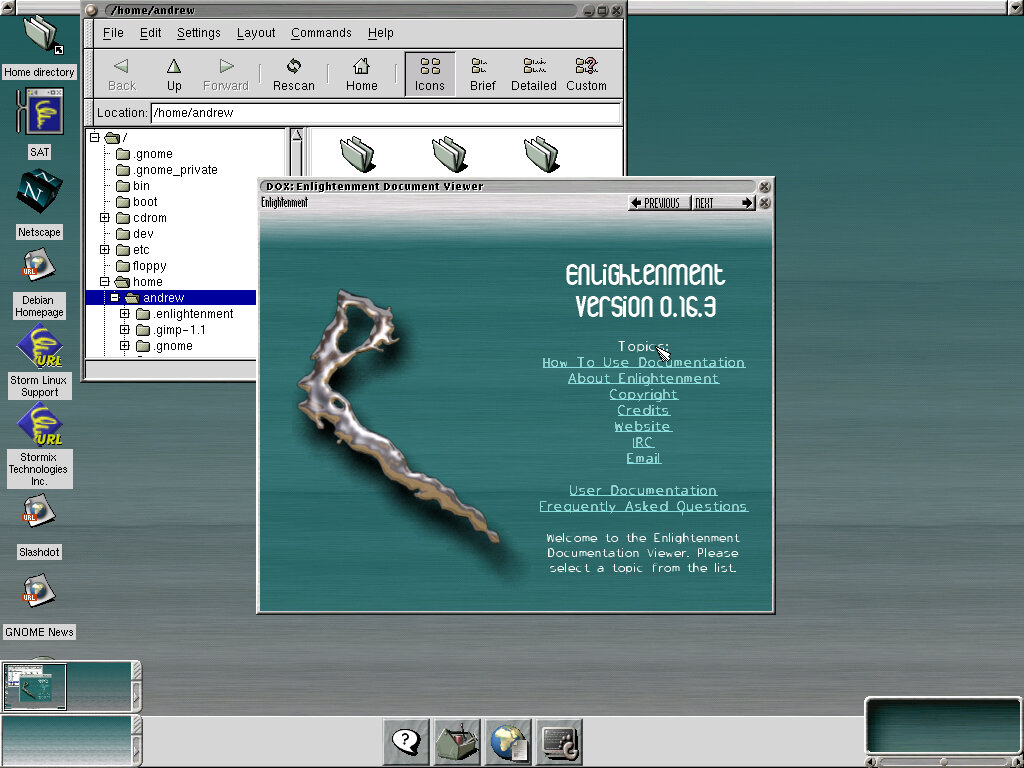1024x768 pixels.
Task: Switch to Detailed view mode
Action: point(533,74)
